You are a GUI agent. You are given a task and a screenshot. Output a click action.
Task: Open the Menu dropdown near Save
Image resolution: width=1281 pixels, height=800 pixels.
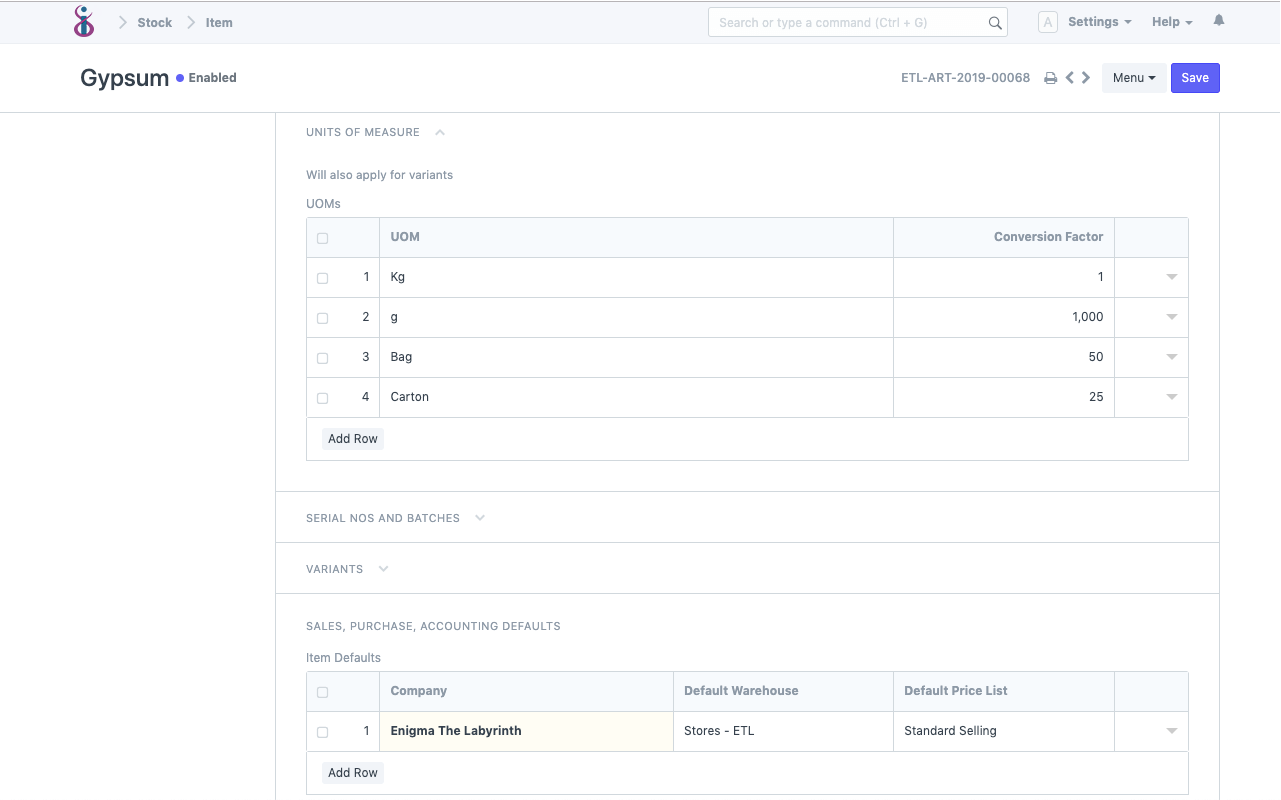[x=1134, y=77]
